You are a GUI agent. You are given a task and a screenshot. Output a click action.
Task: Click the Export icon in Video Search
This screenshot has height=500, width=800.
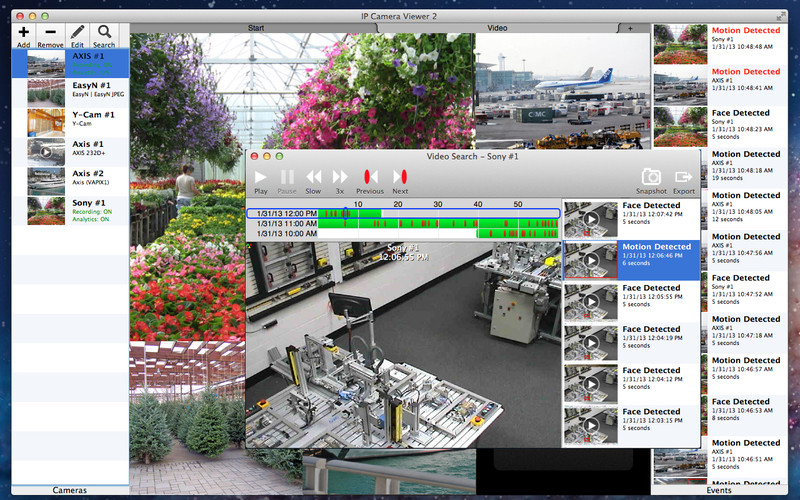(x=684, y=177)
